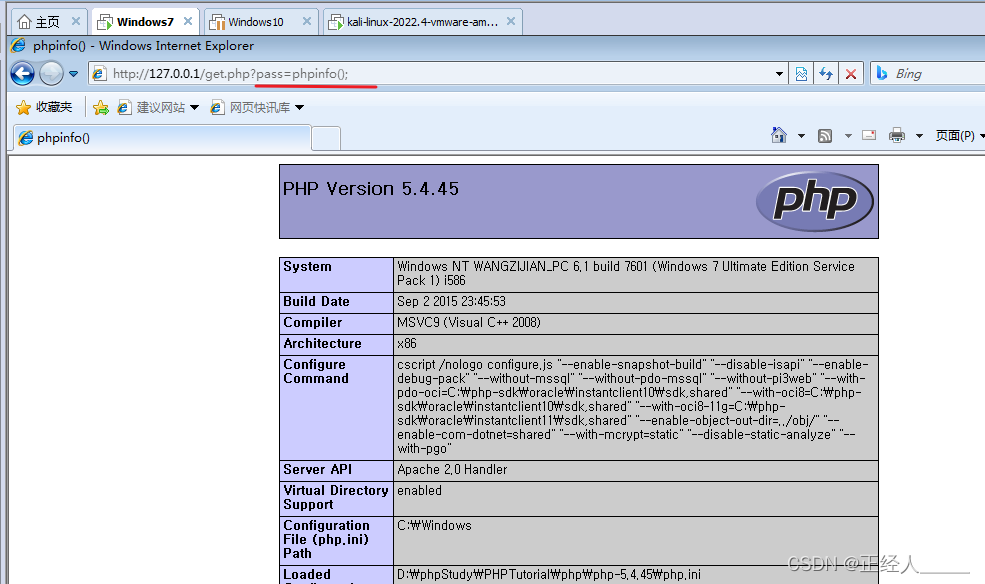Screen dimensions: 985x584
Task: Open recent pages dropdown beside forward button
Action: click(x=73, y=73)
